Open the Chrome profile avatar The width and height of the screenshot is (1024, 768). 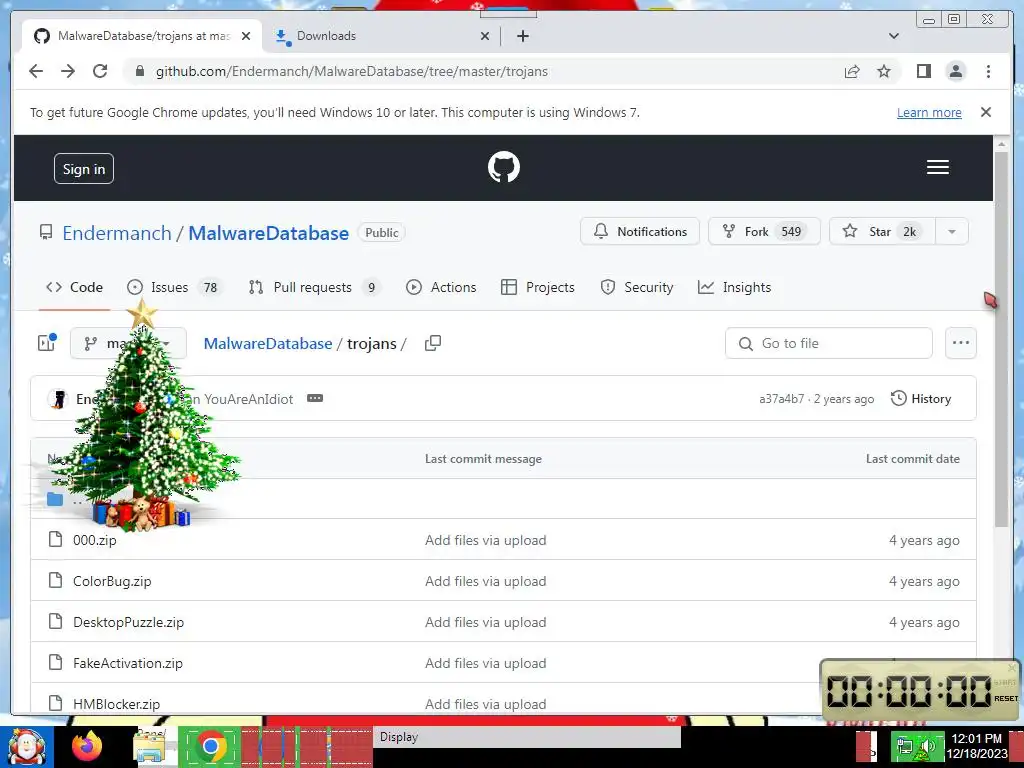[955, 71]
